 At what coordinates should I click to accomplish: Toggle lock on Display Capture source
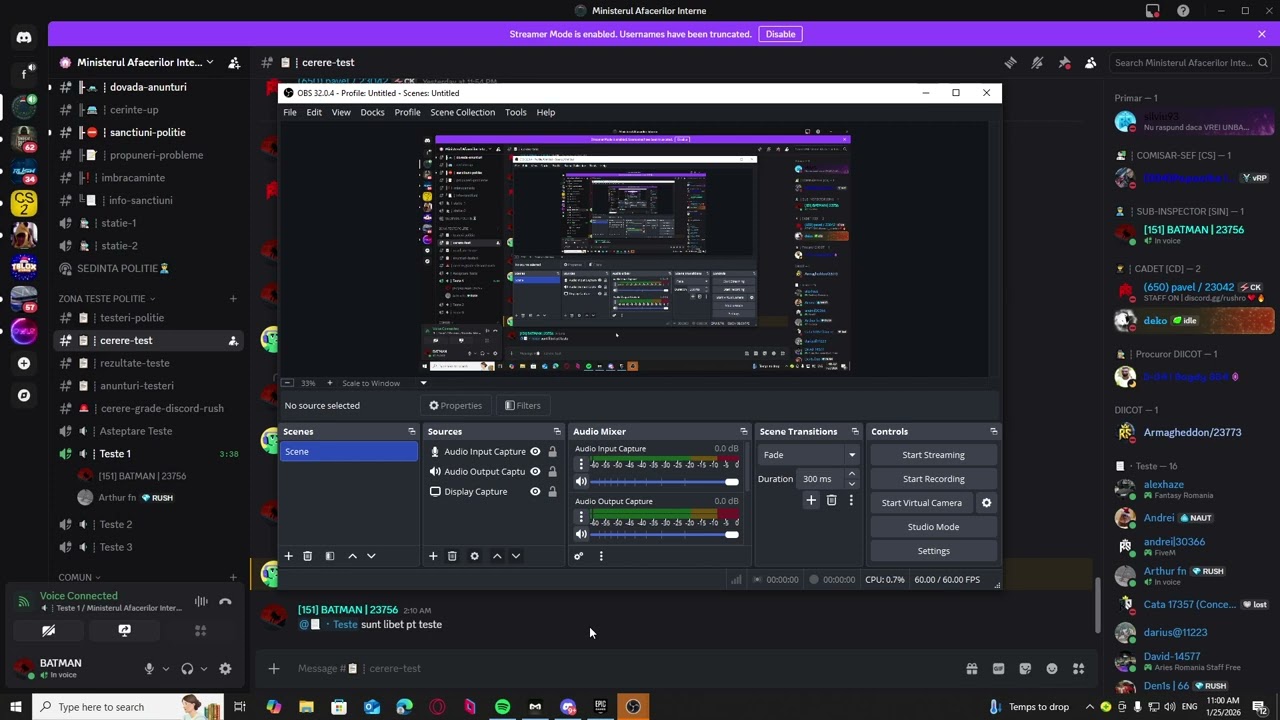(552, 492)
